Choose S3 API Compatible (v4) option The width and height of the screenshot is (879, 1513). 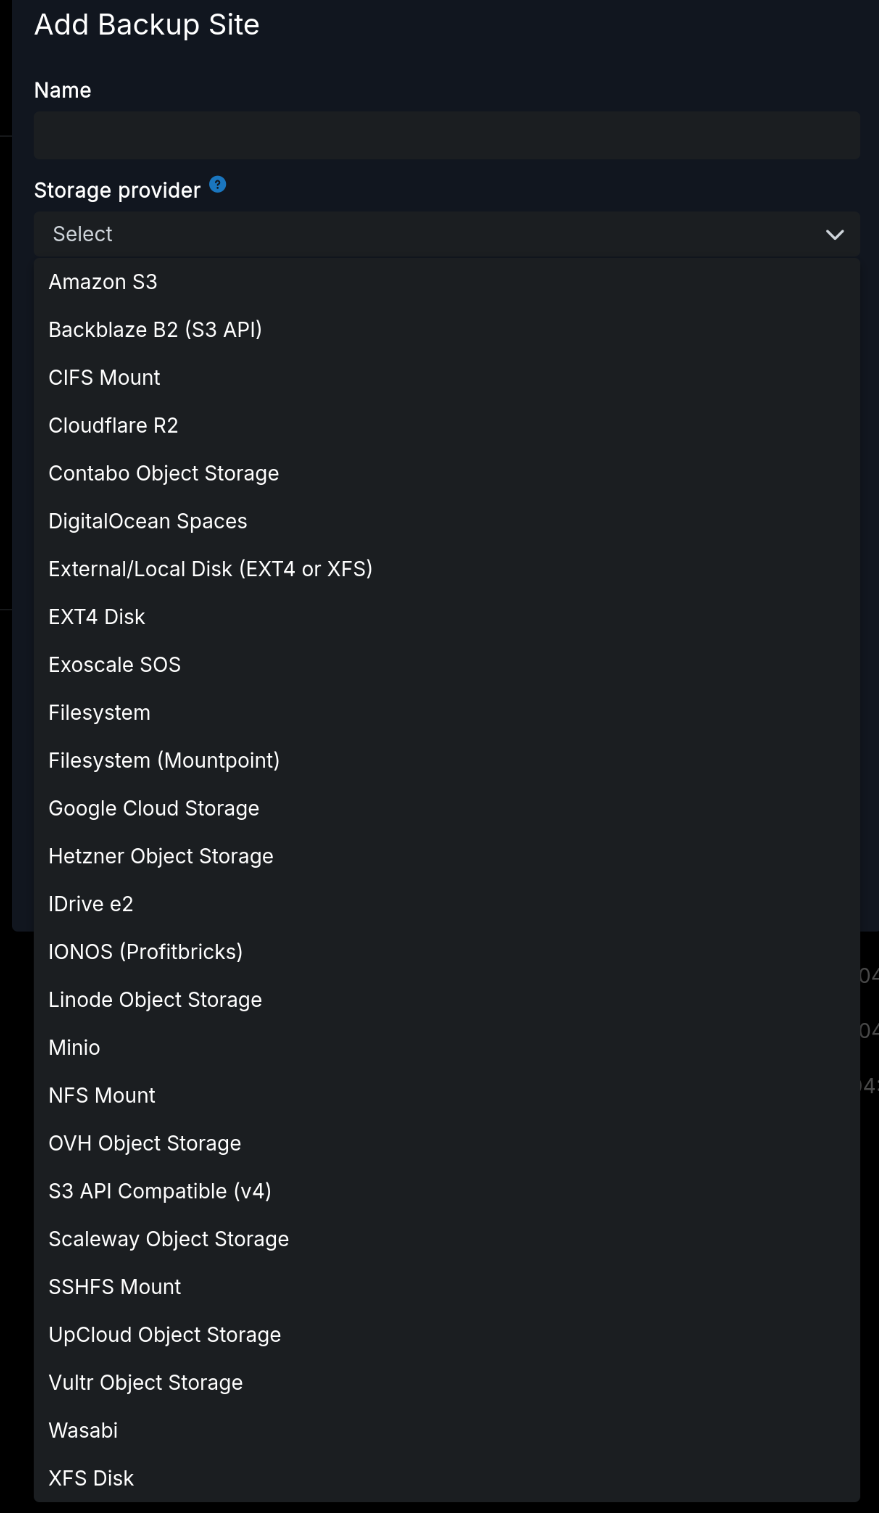(x=160, y=1191)
